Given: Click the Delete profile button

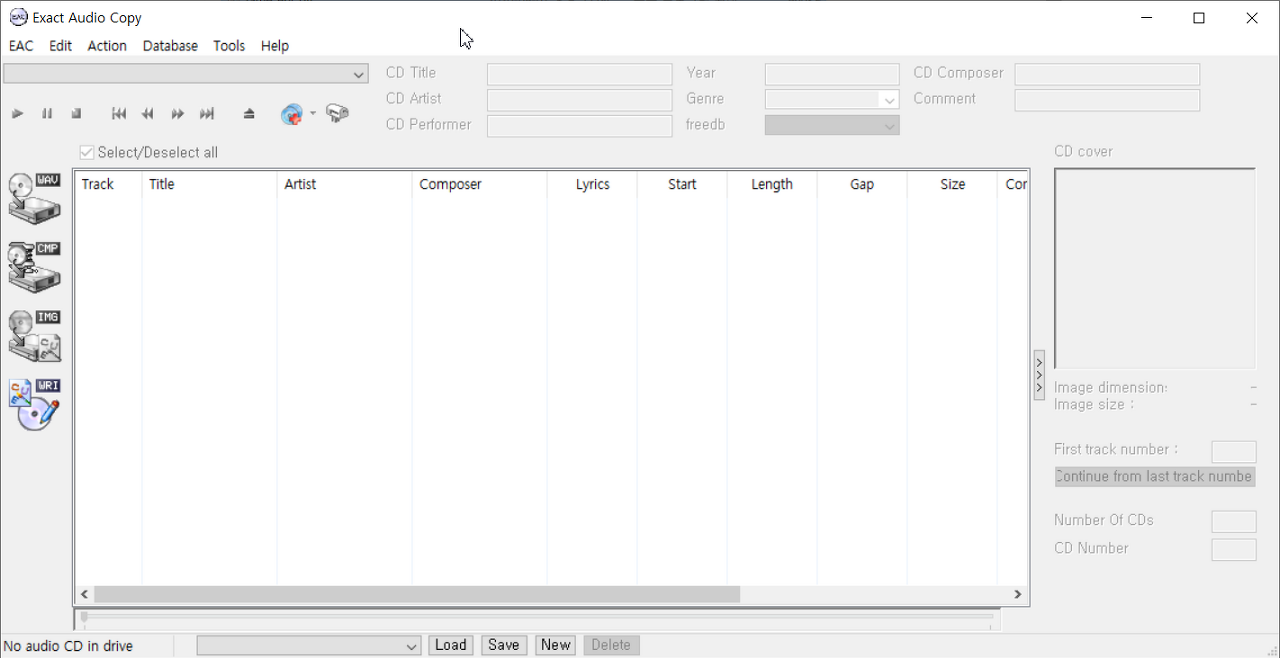Looking at the screenshot, I should pyautogui.click(x=611, y=645).
